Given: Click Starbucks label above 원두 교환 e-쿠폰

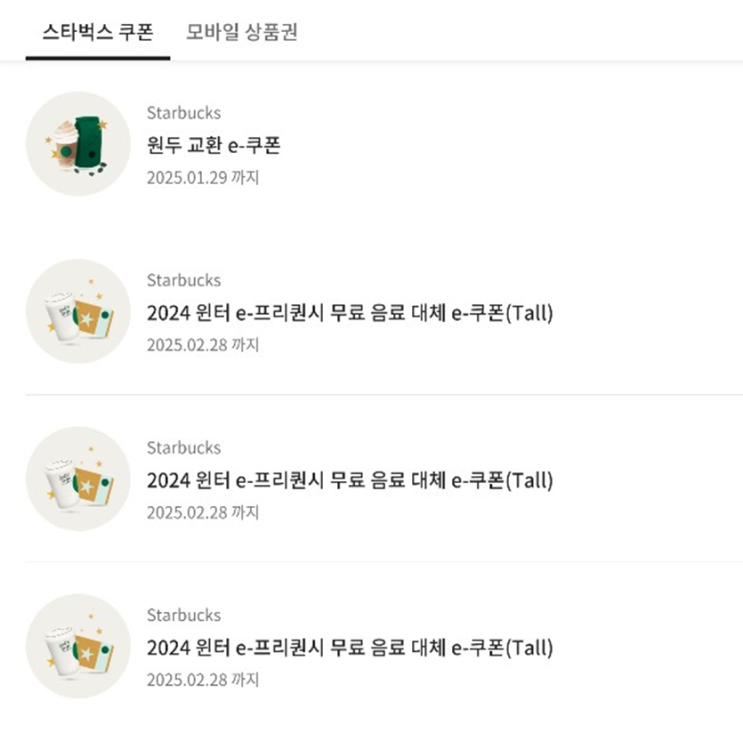Looking at the screenshot, I should coord(183,113).
